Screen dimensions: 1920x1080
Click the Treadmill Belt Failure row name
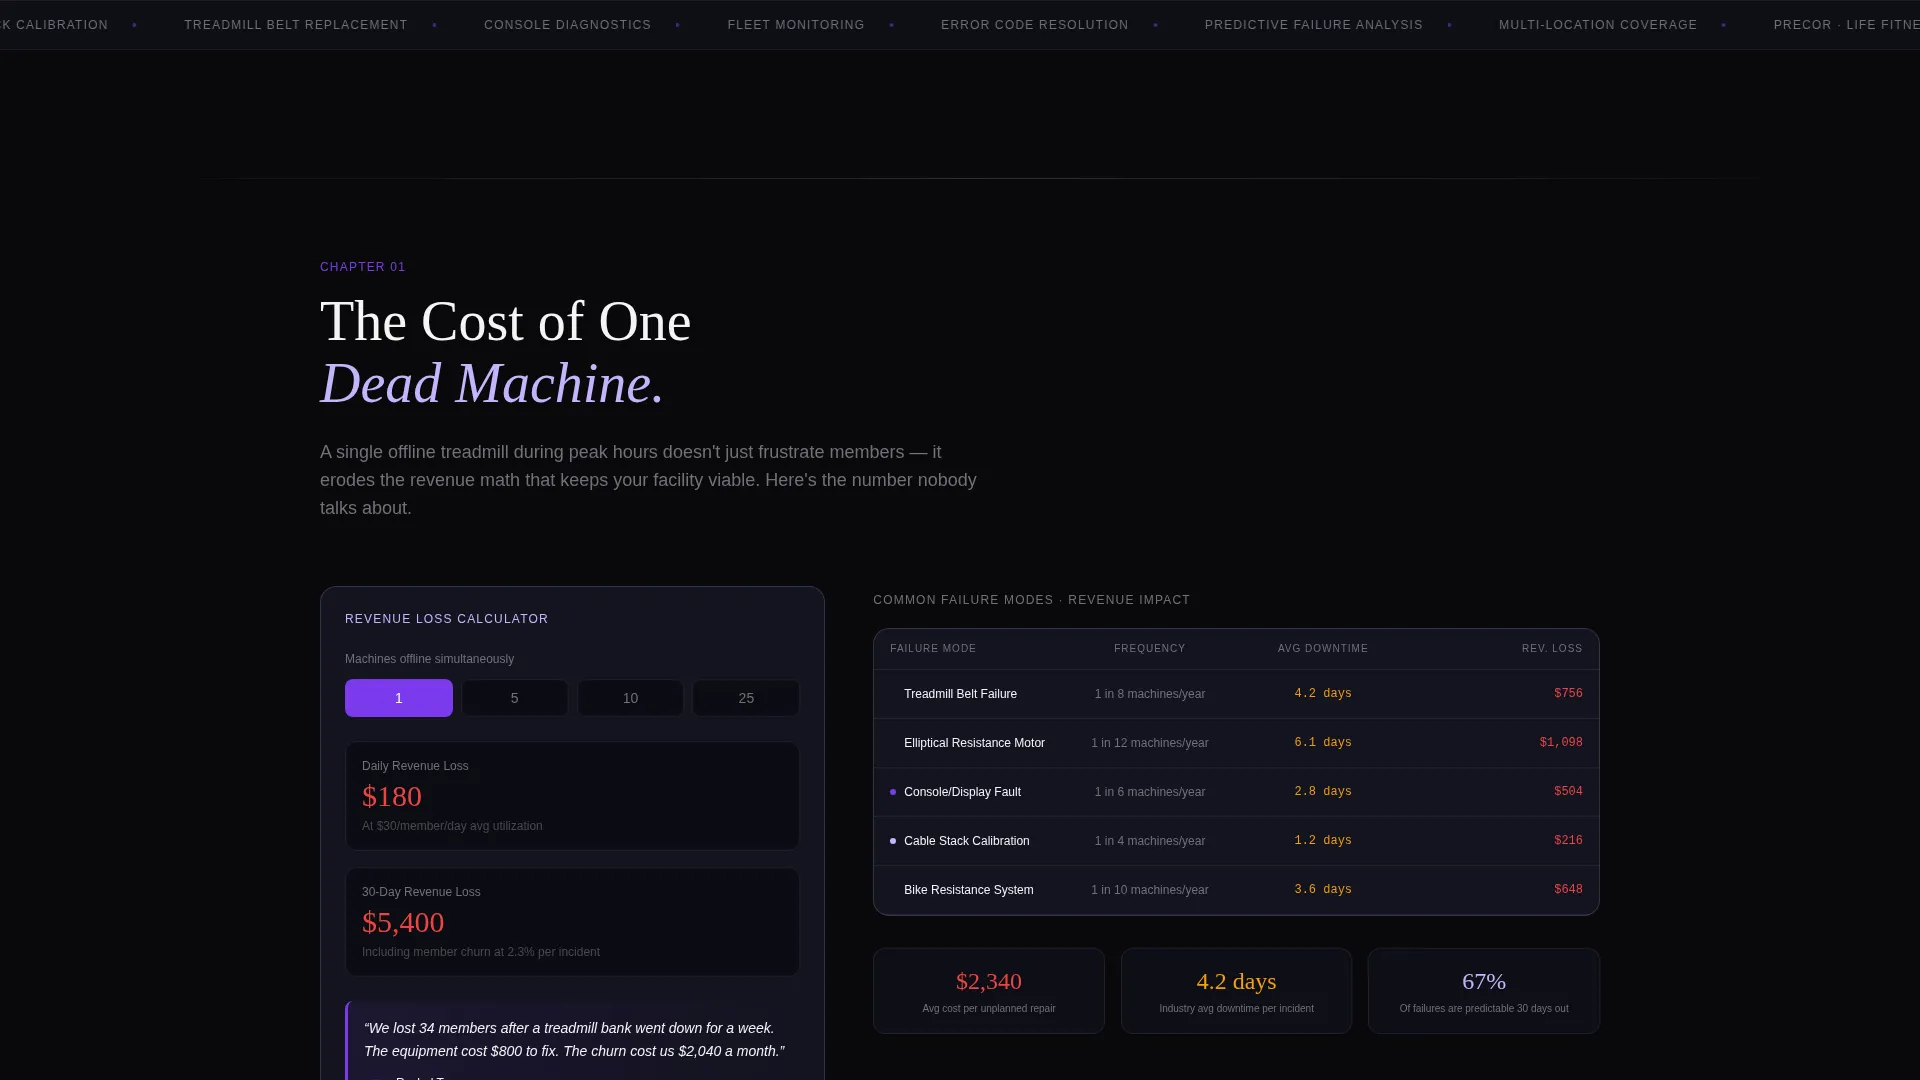[960, 694]
